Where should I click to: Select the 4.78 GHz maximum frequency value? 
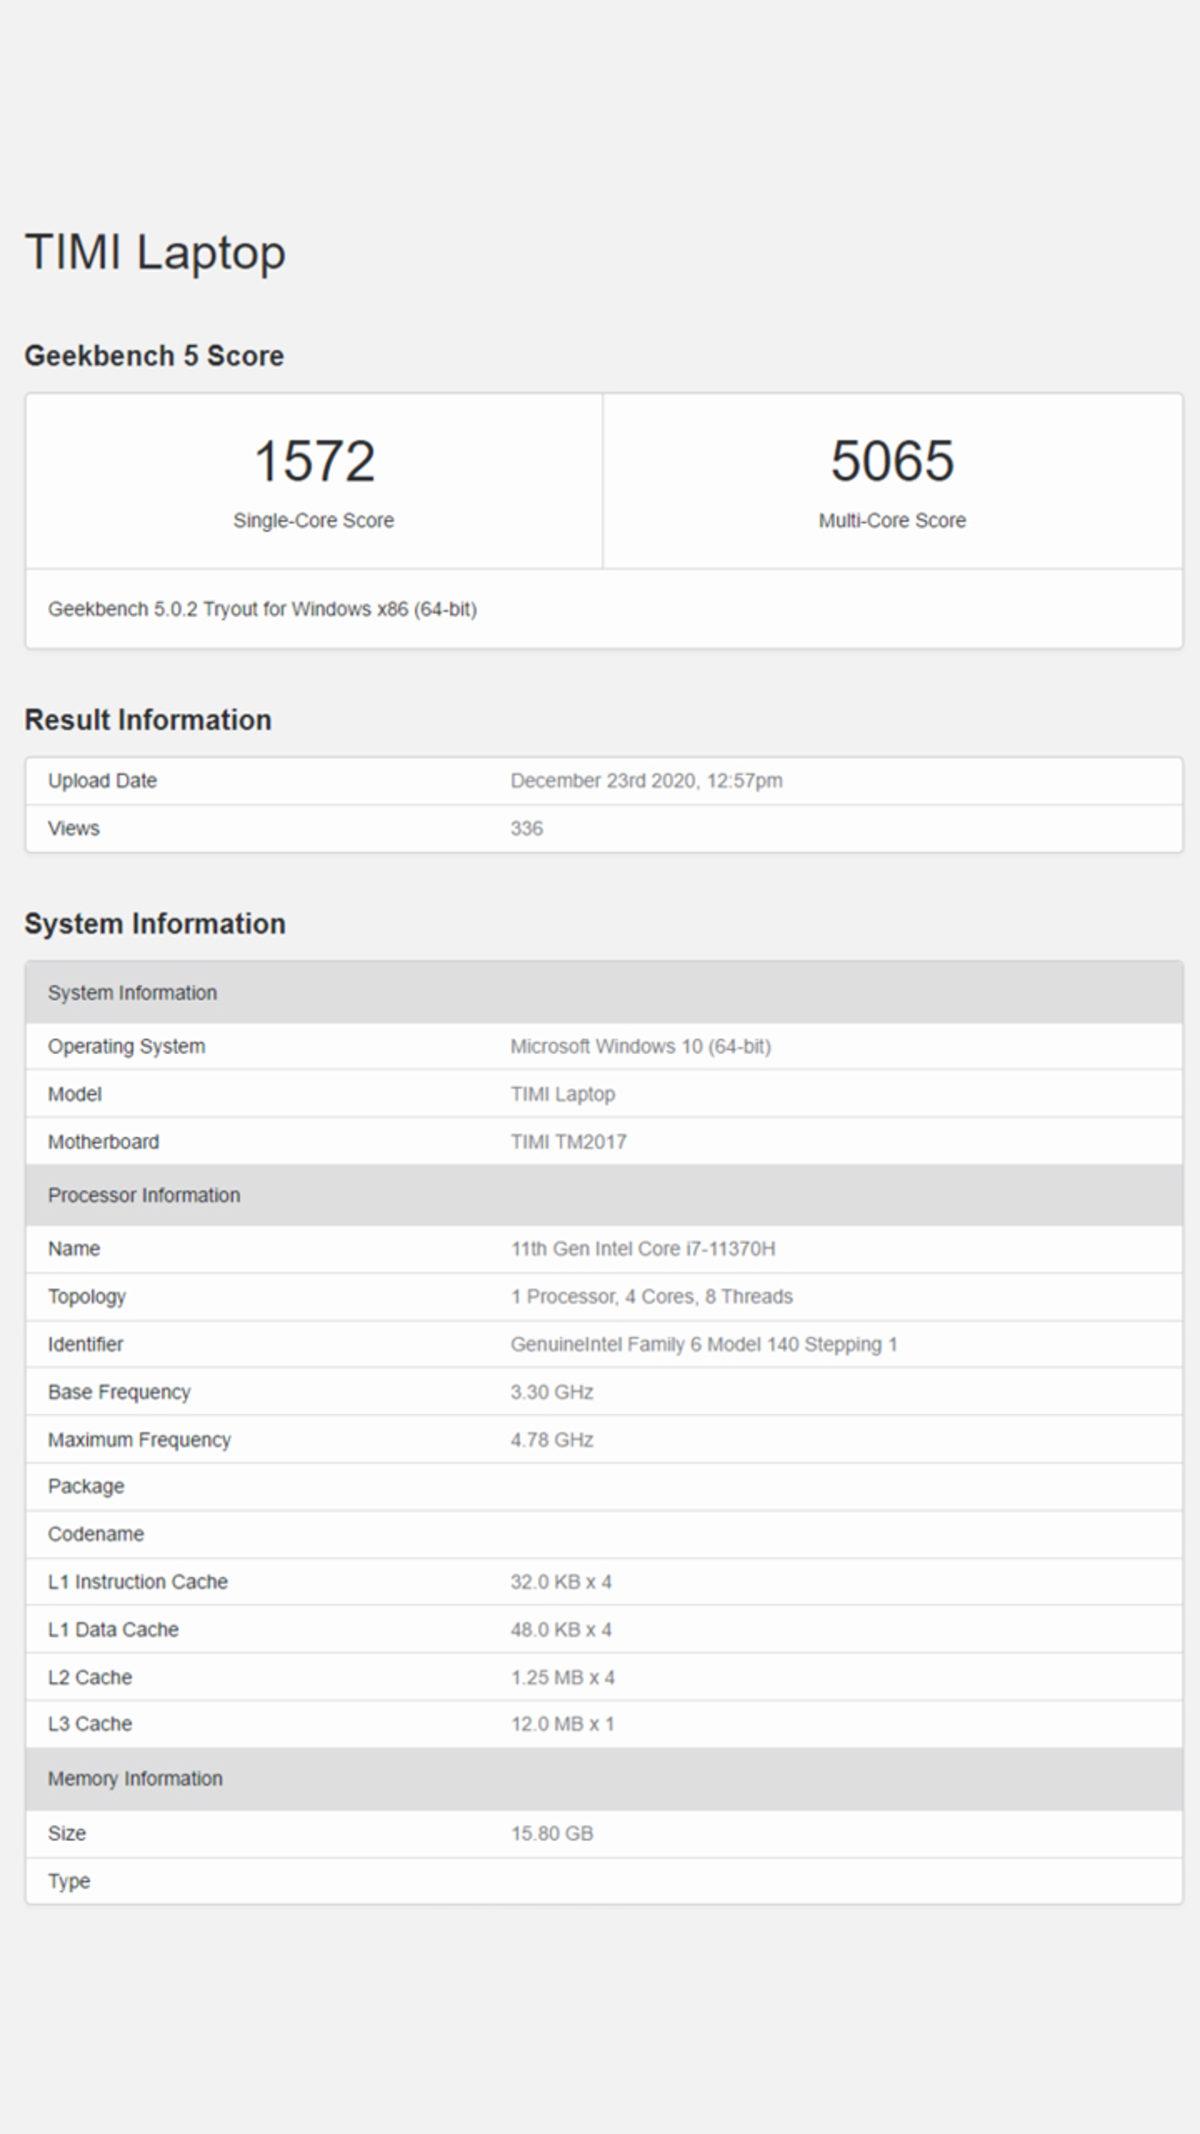coord(552,1440)
